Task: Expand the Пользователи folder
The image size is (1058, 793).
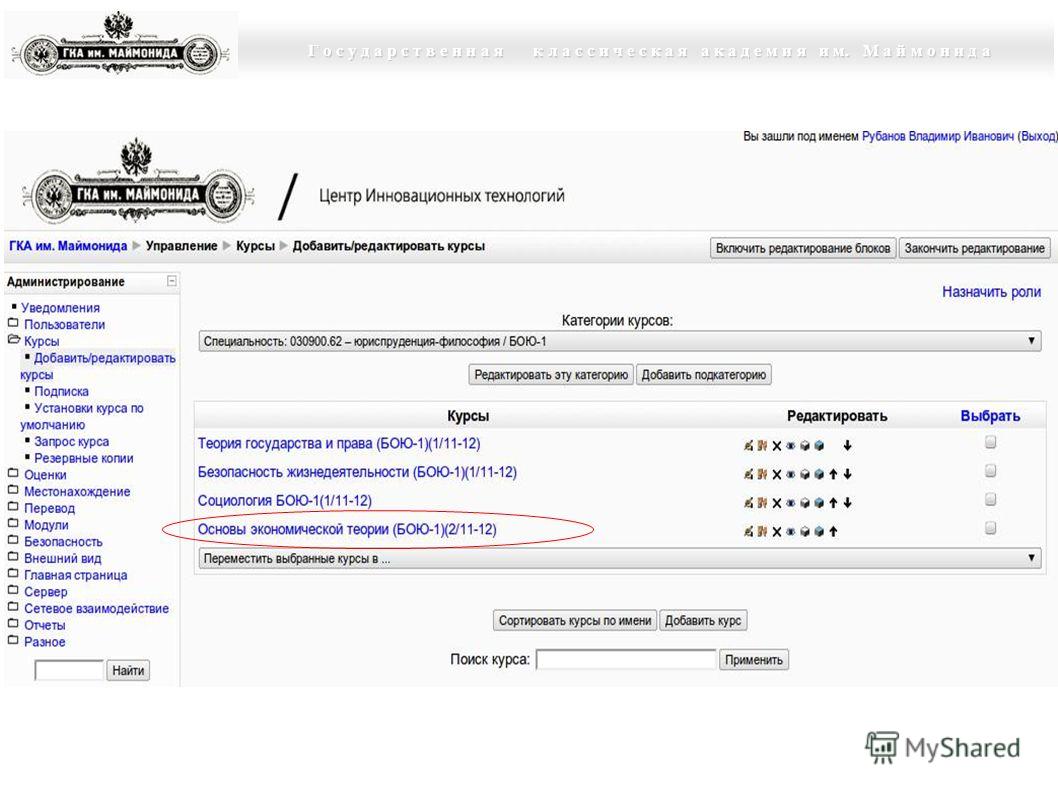Action: click(13, 323)
